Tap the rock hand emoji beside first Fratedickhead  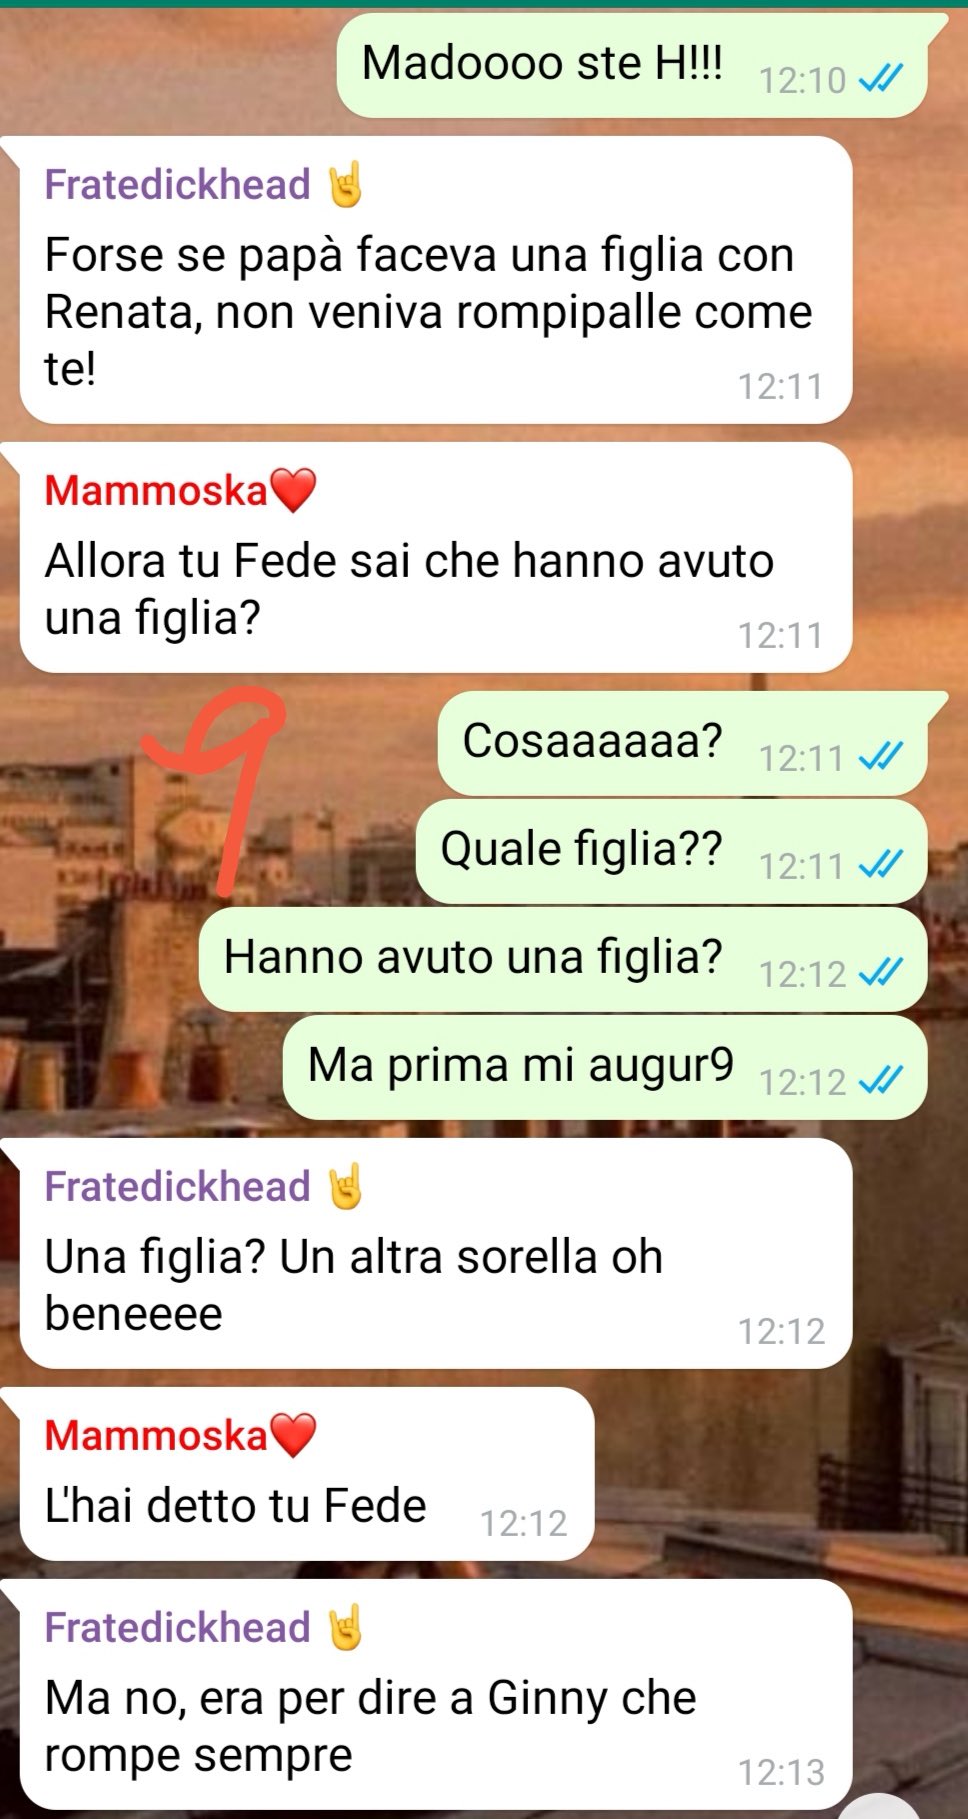(345, 184)
